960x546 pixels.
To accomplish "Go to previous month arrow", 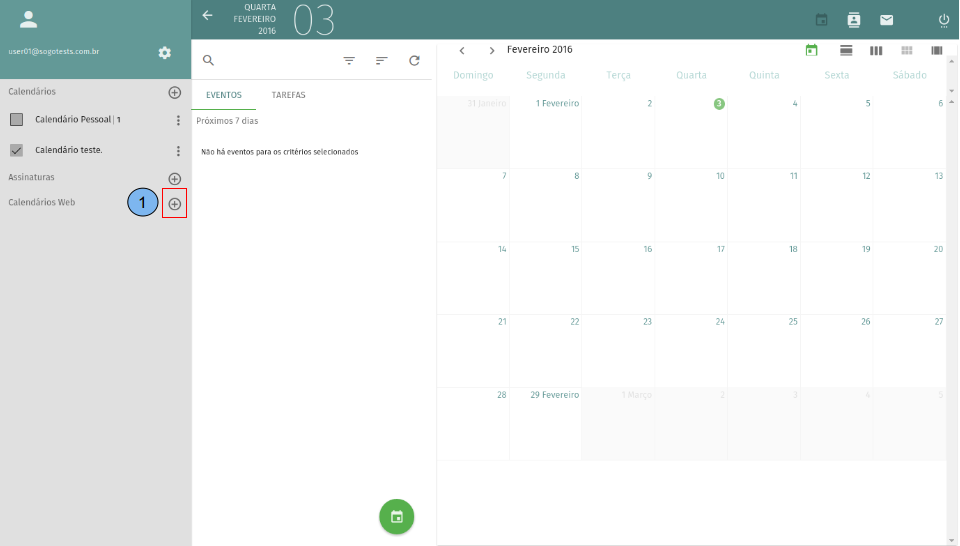I will click(462, 50).
